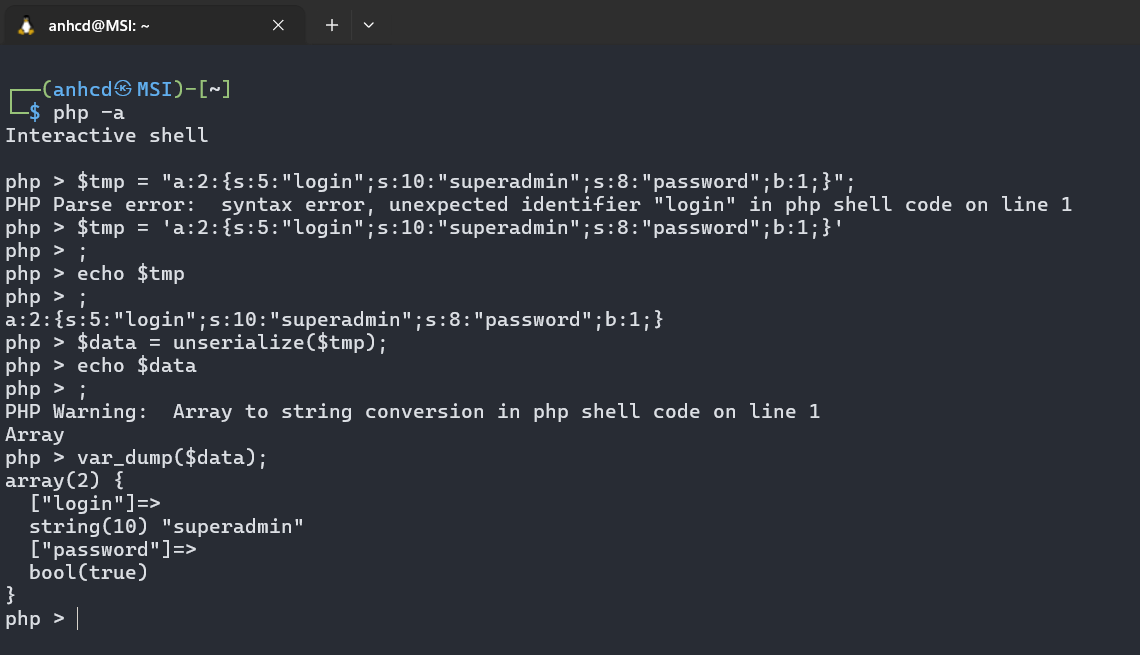Close the anhcd@MSI terminal tab

pos(276,26)
